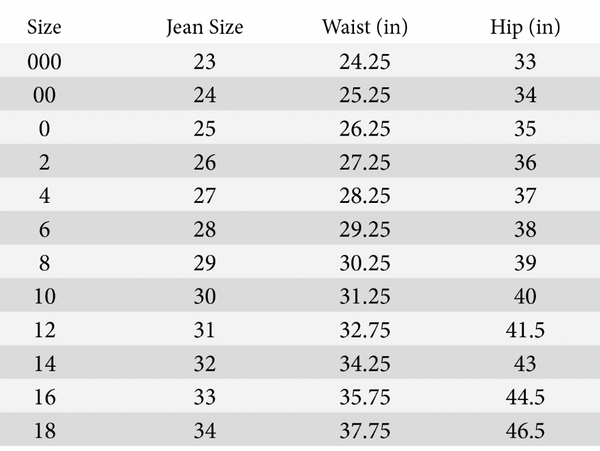Click the Jean Size column header
The height and width of the screenshot is (451, 600).
204,27
